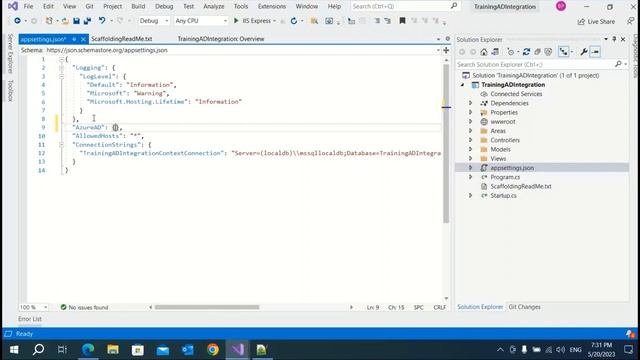
Task: Click the CRLF line ending indicator
Action: (440, 307)
